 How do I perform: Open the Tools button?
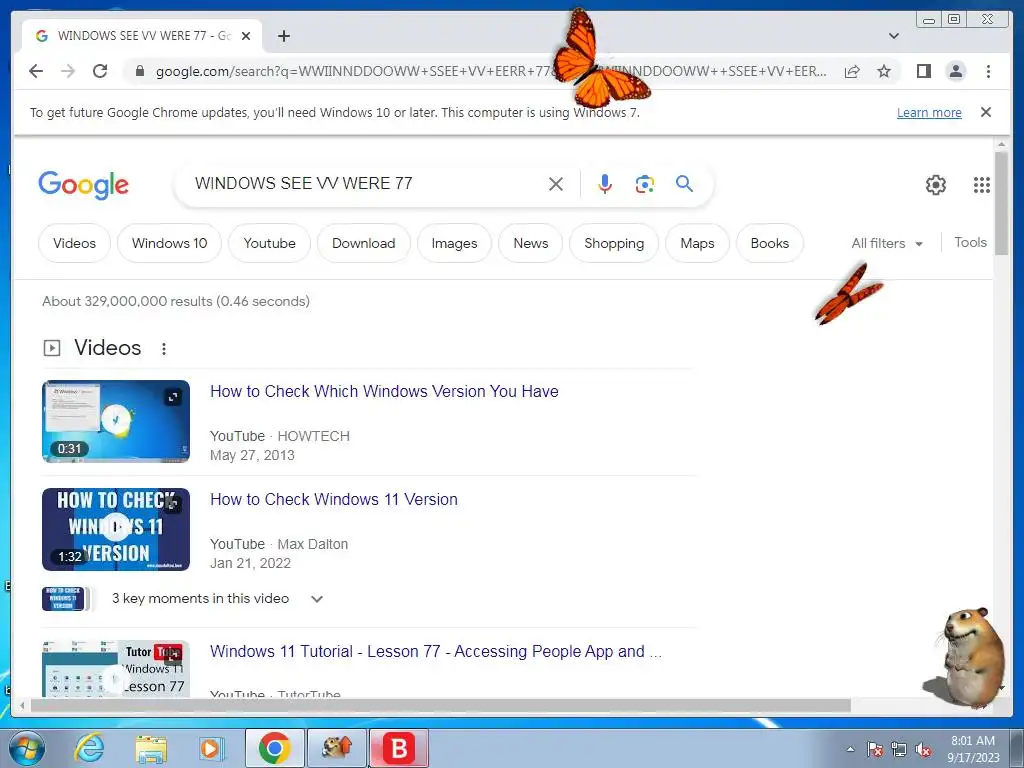pos(970,242)
